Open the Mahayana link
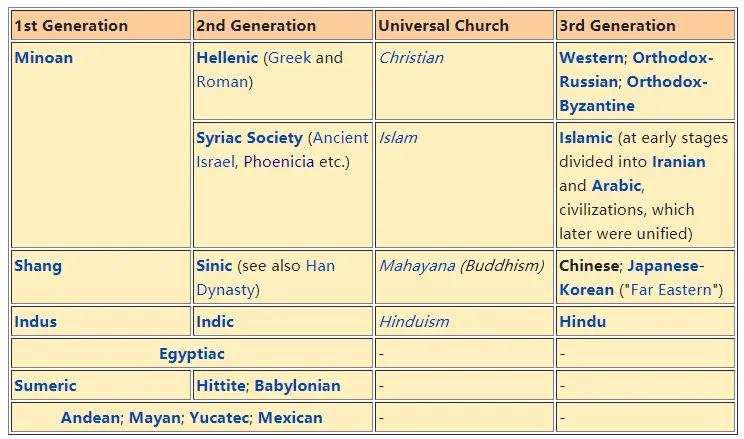Screen dimensions: 744x439 [x=417, y=266]
